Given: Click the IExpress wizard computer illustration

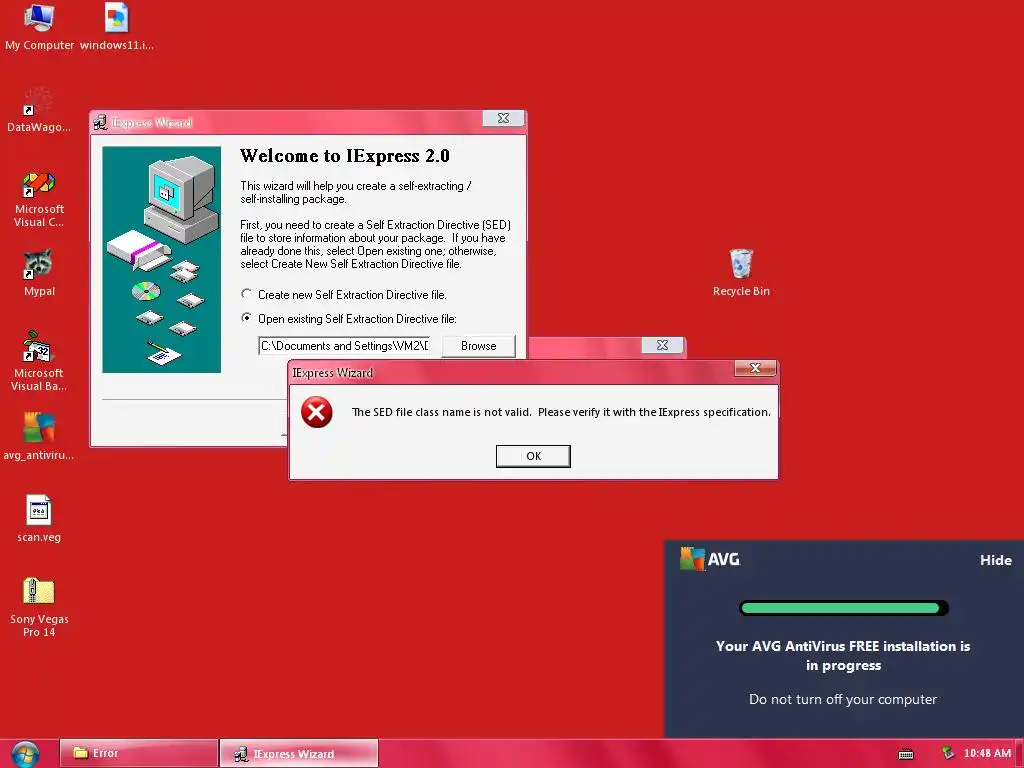Looking at the screenshot, I should pyautogui.click(x=161, y=259).
